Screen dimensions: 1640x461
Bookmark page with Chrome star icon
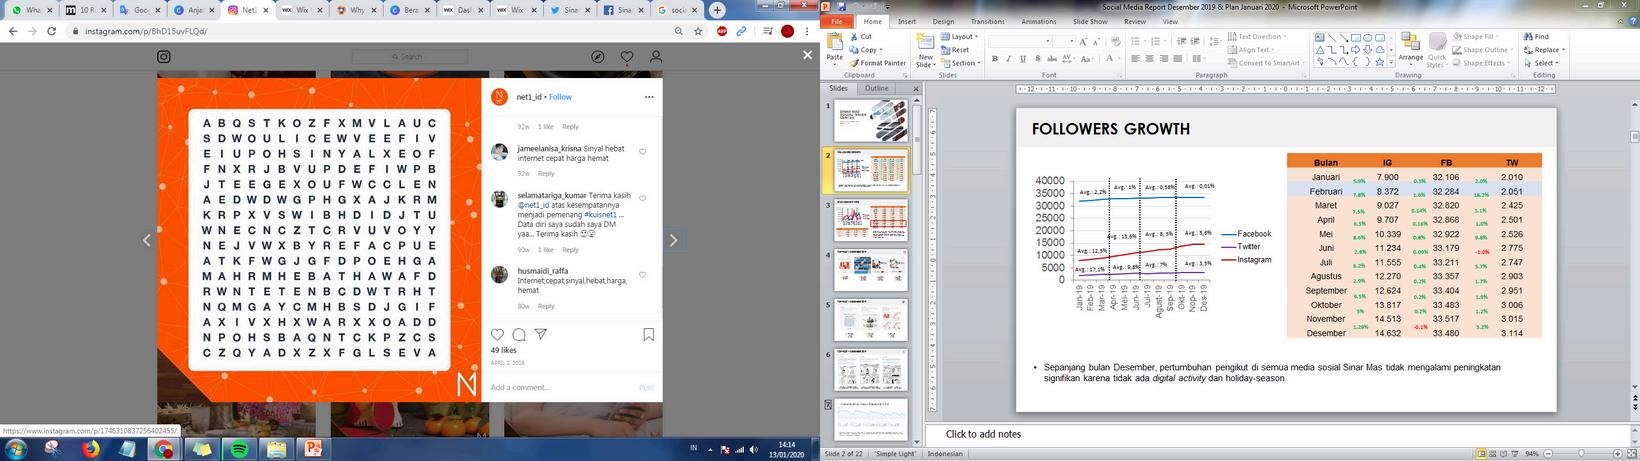pos(700,31)
